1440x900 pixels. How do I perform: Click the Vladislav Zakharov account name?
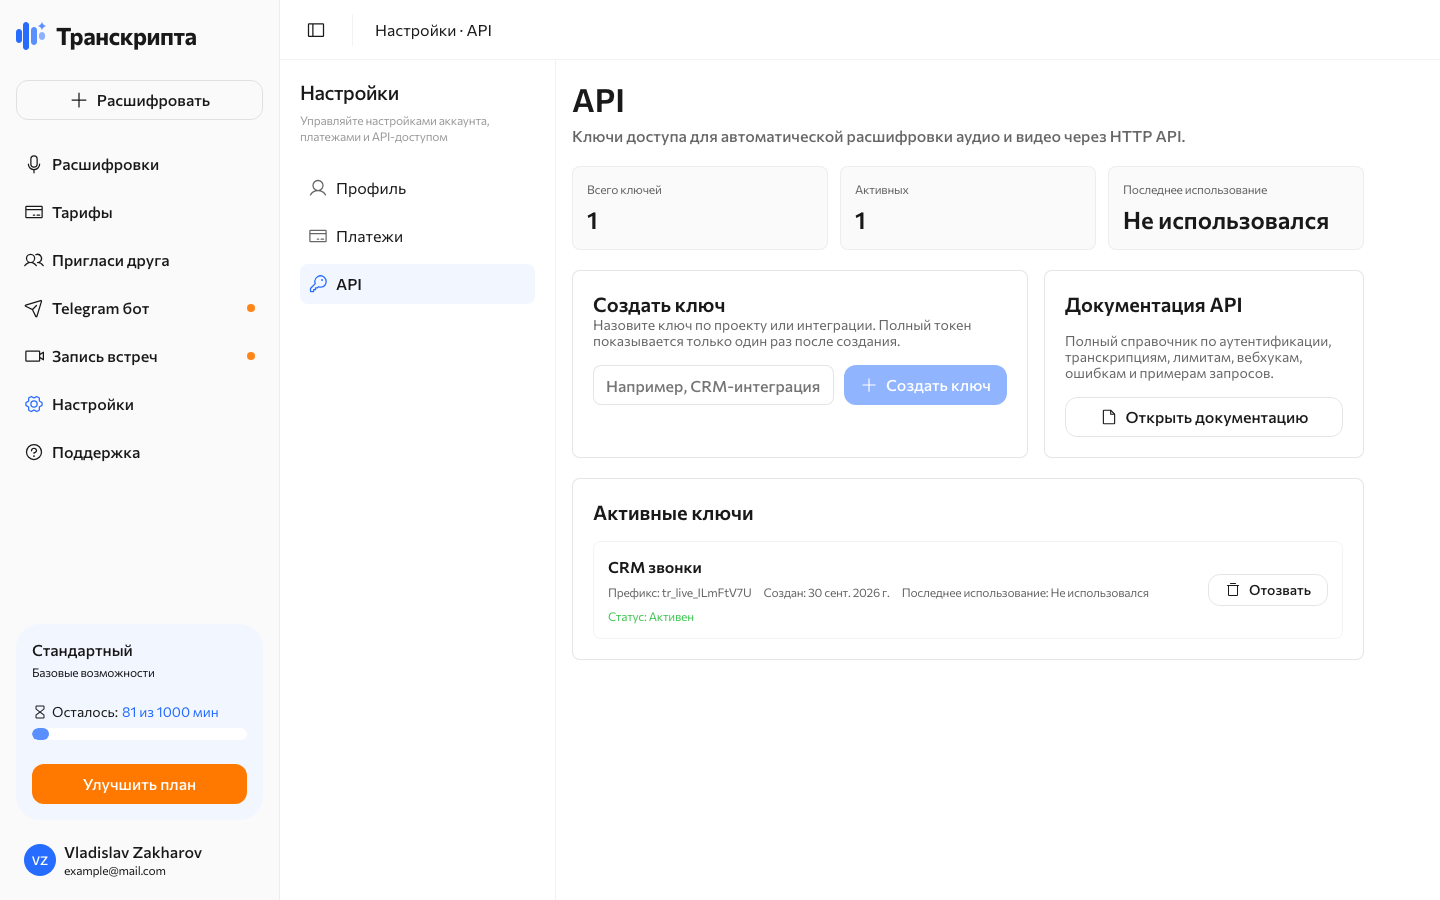coord(133,852)
